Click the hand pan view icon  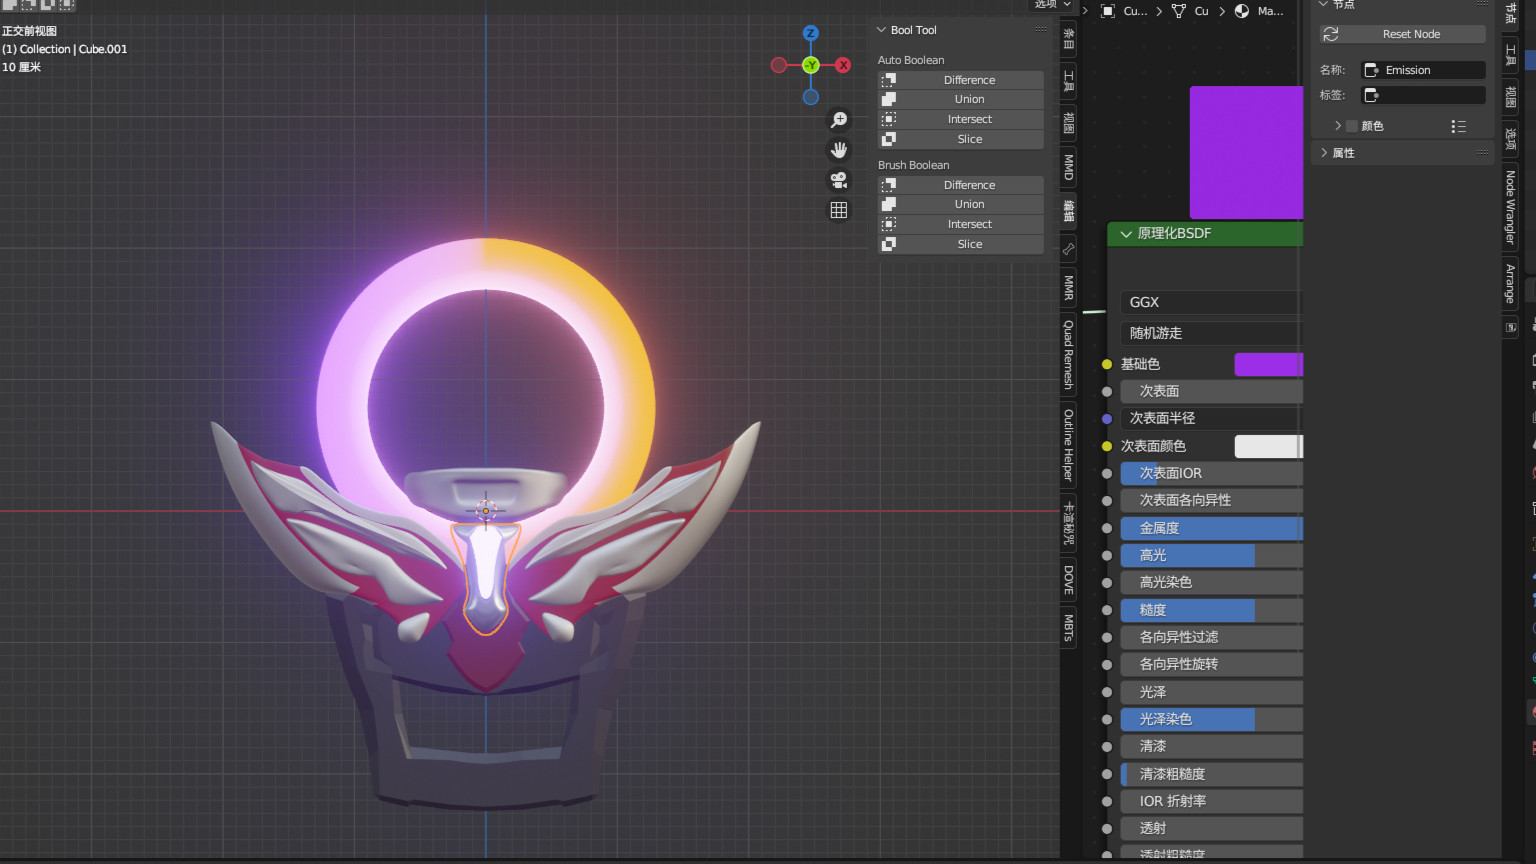tap(839, 150)
